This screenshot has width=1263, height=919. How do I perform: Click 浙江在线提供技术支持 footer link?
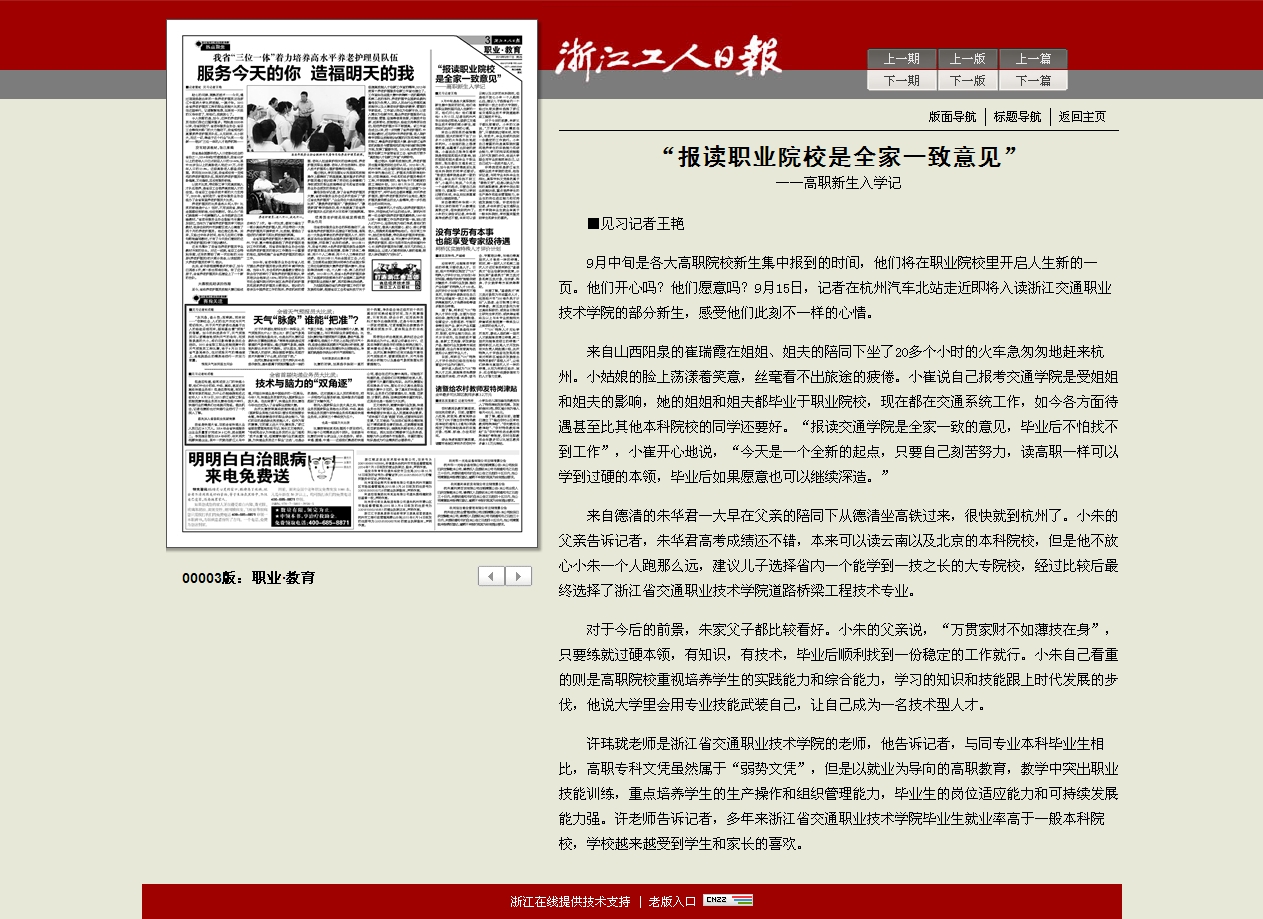coord(570,901)
